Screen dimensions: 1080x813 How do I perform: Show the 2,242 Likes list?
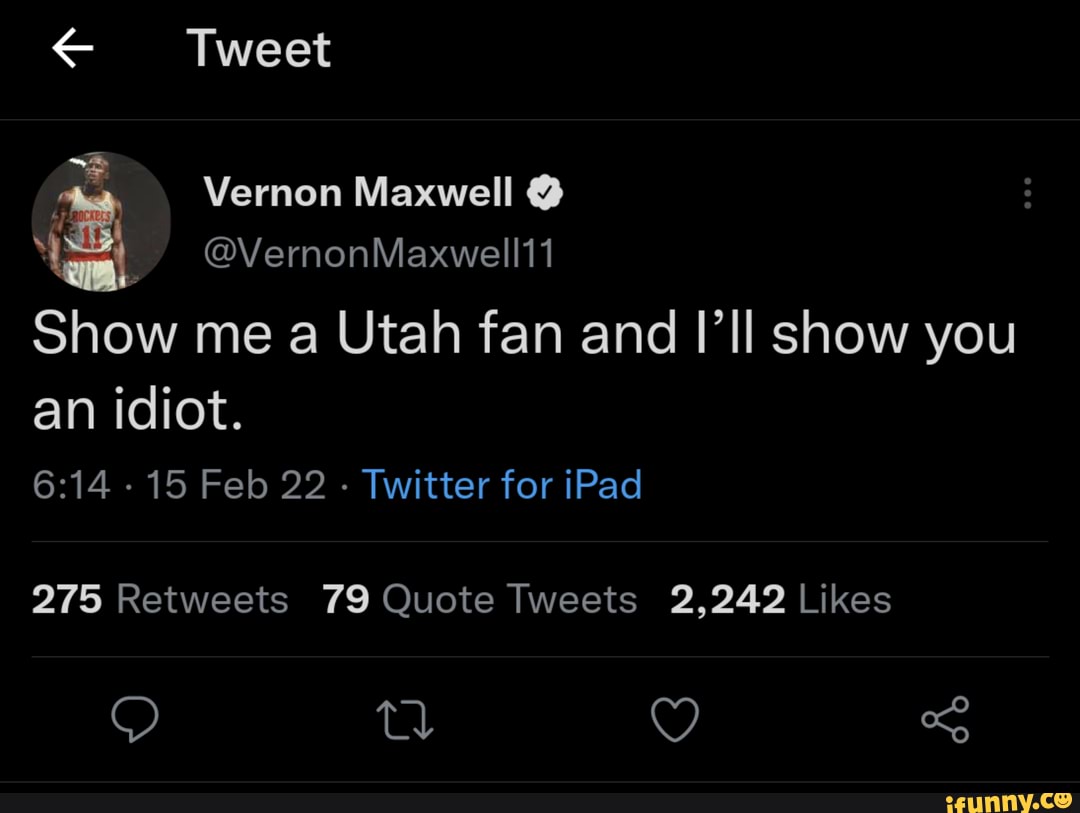point(780,599)
